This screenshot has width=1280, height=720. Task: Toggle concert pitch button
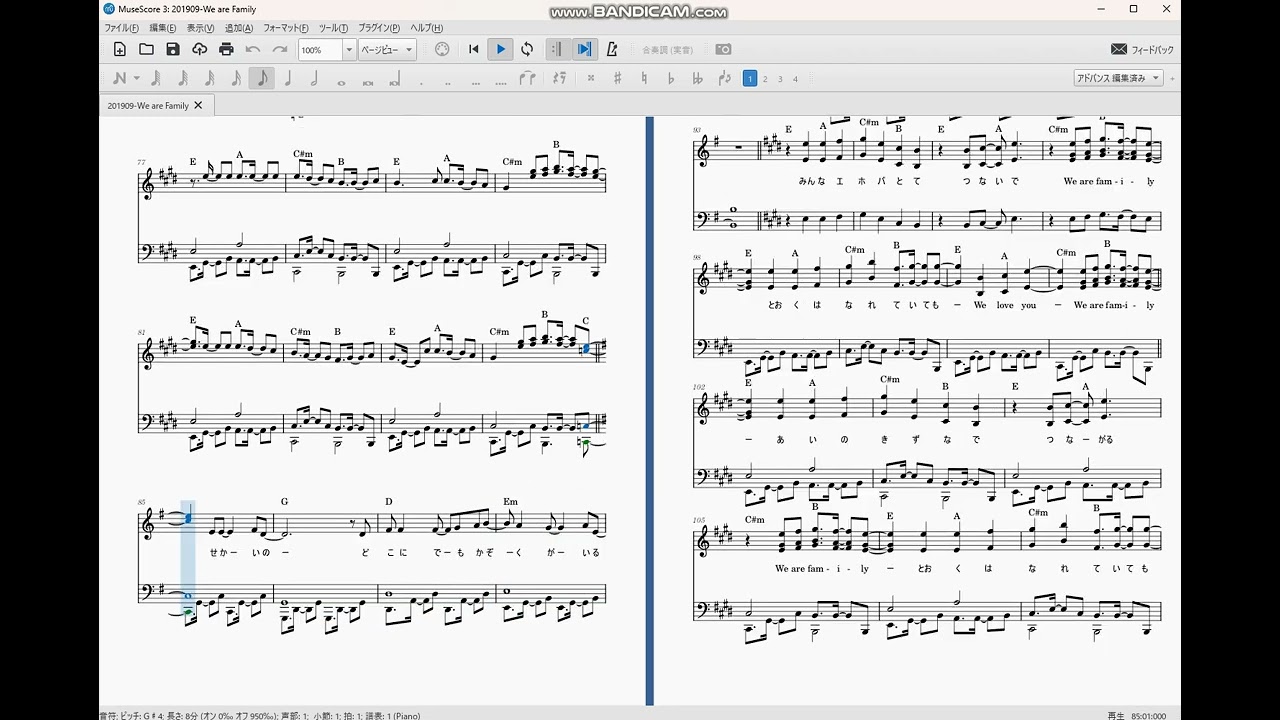[667, 49]
